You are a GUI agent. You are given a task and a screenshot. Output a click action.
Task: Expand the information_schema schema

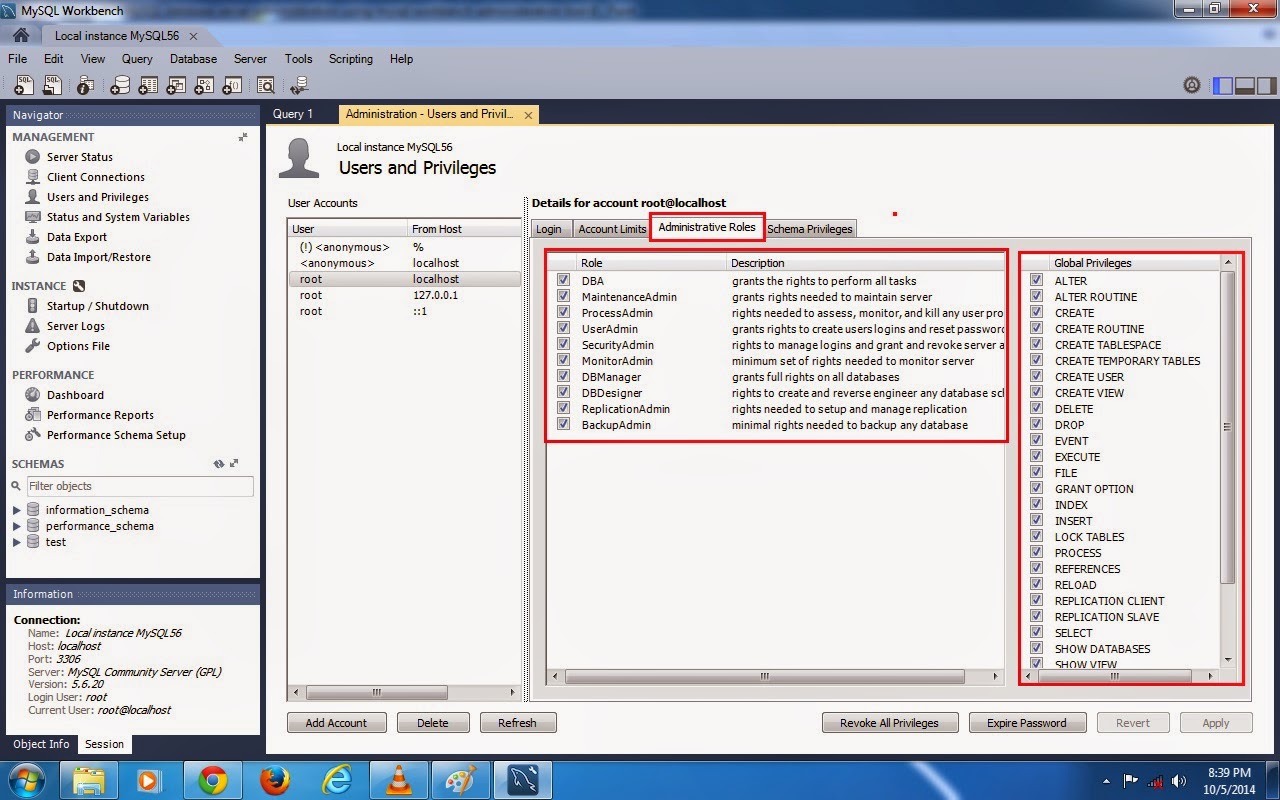point(17,510)
